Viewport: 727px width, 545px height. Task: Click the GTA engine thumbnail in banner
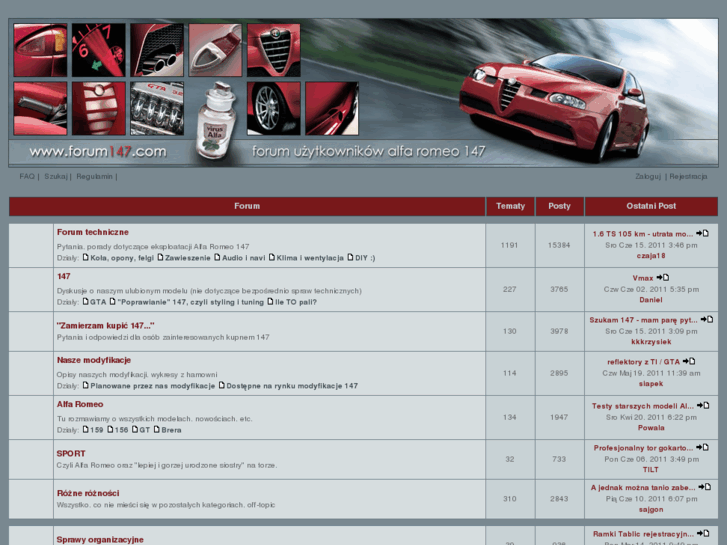coord(157,109)
